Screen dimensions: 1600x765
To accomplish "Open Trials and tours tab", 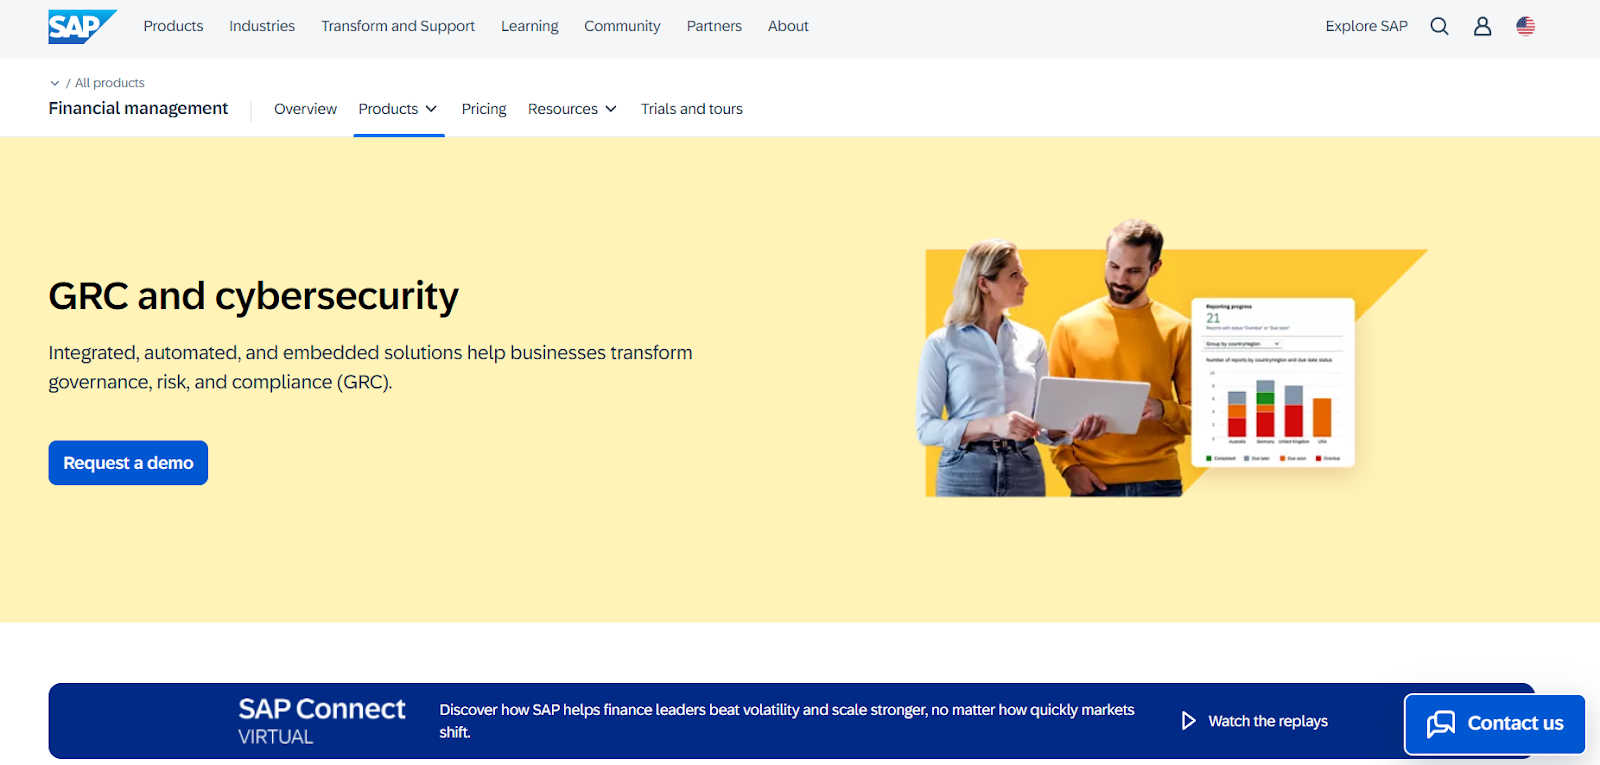I will tap(692, 109).
